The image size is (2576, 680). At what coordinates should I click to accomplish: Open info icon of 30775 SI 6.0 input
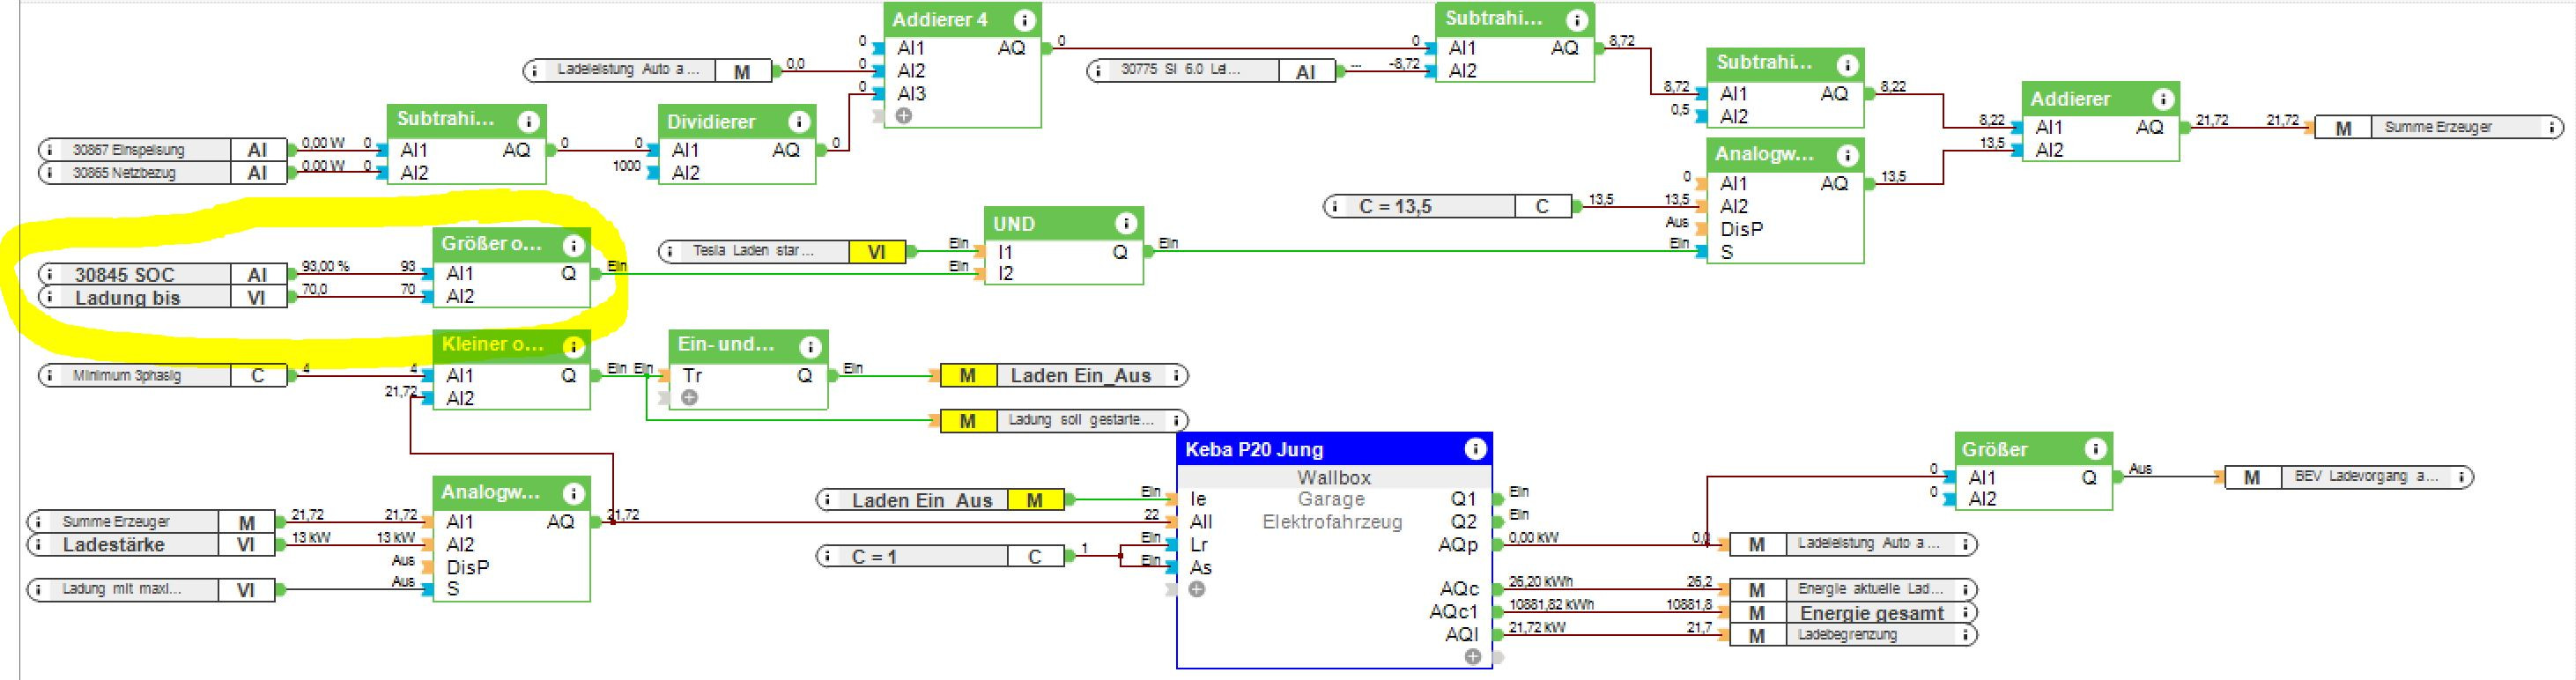tap(1099, 71)
